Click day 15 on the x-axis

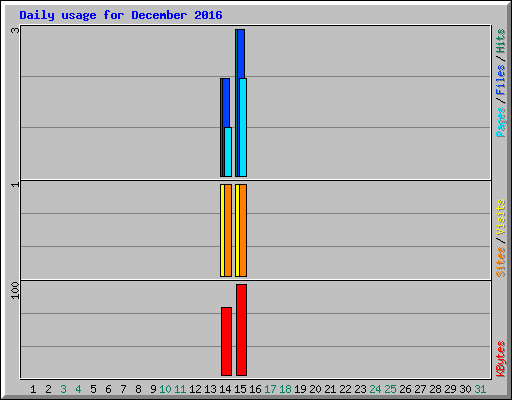240,389
